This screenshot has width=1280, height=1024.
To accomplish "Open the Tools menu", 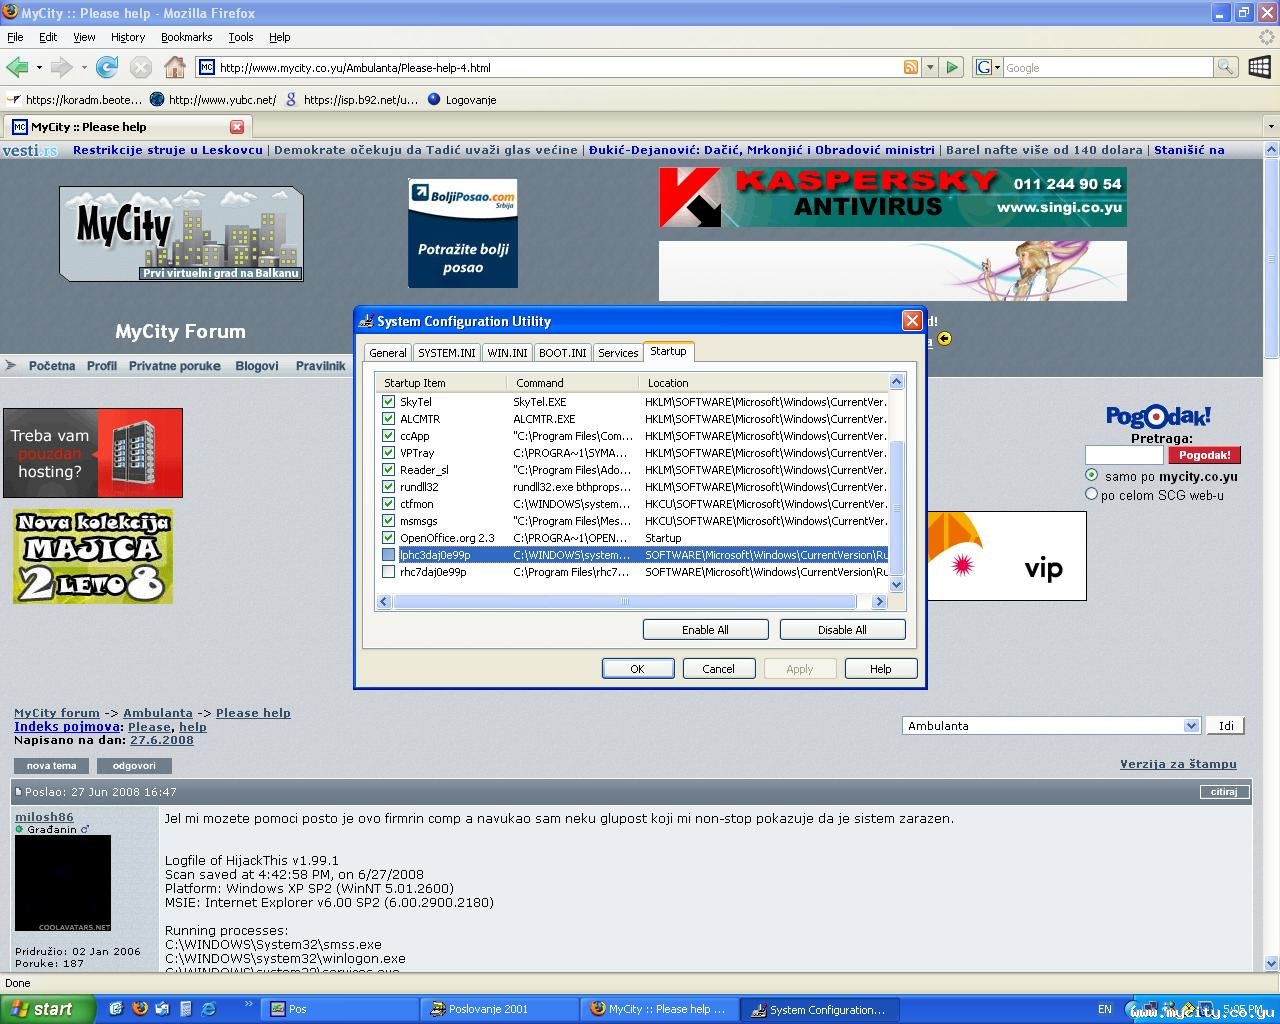I will coord(241,37).
